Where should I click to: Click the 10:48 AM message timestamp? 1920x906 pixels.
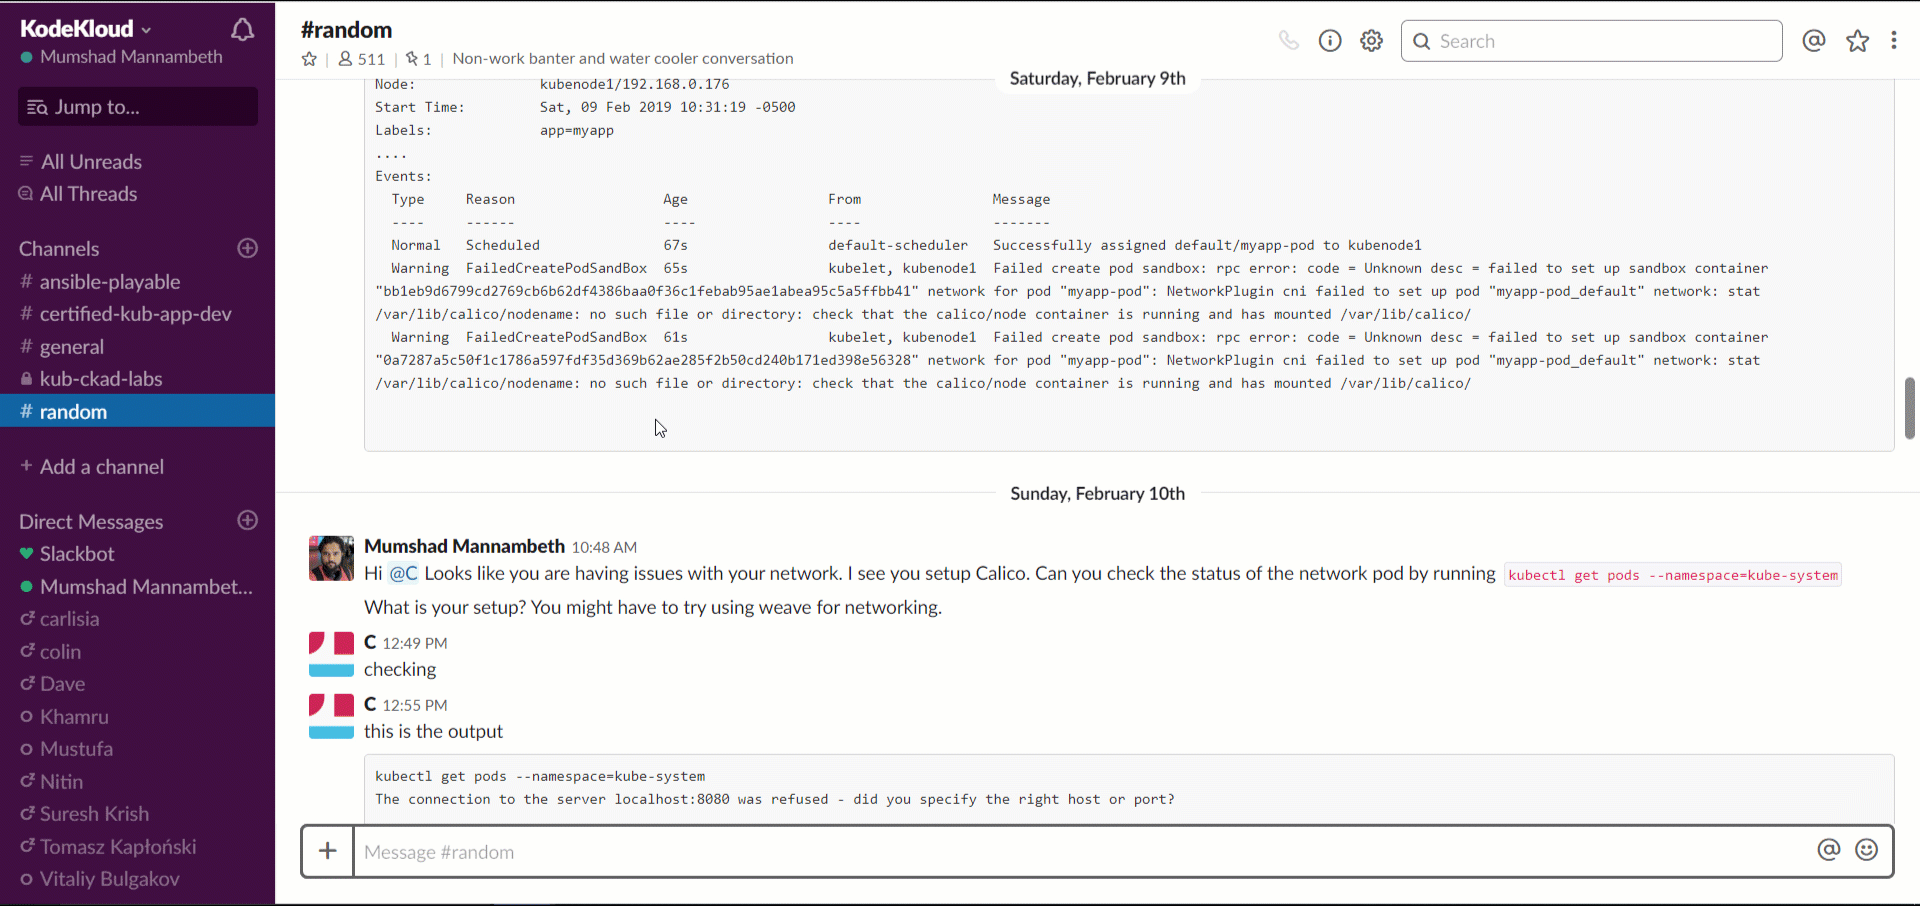(604, 548)
